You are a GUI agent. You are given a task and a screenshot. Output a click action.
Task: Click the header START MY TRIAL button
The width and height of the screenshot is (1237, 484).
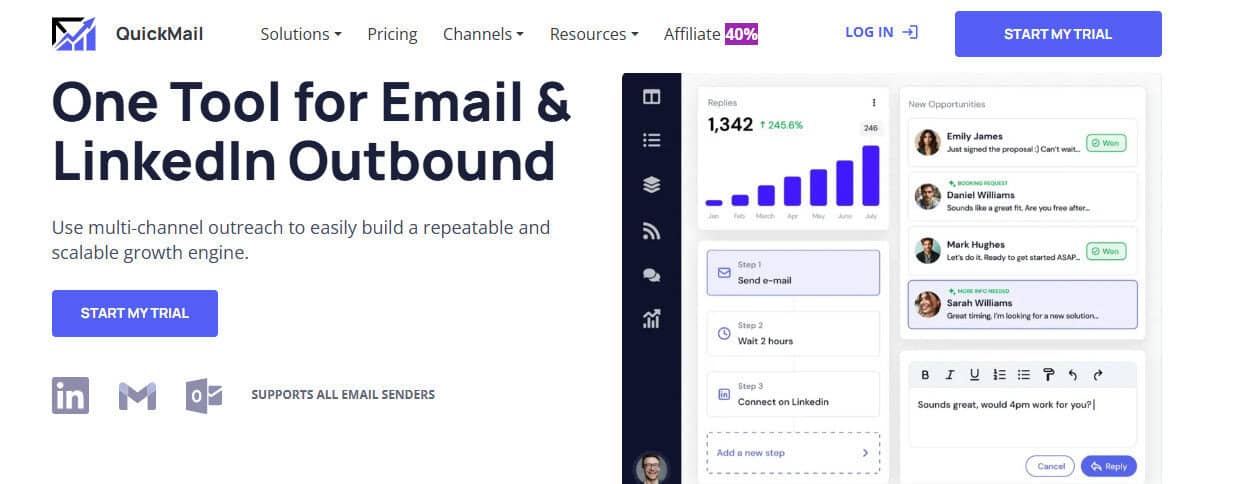(1058, 34)
